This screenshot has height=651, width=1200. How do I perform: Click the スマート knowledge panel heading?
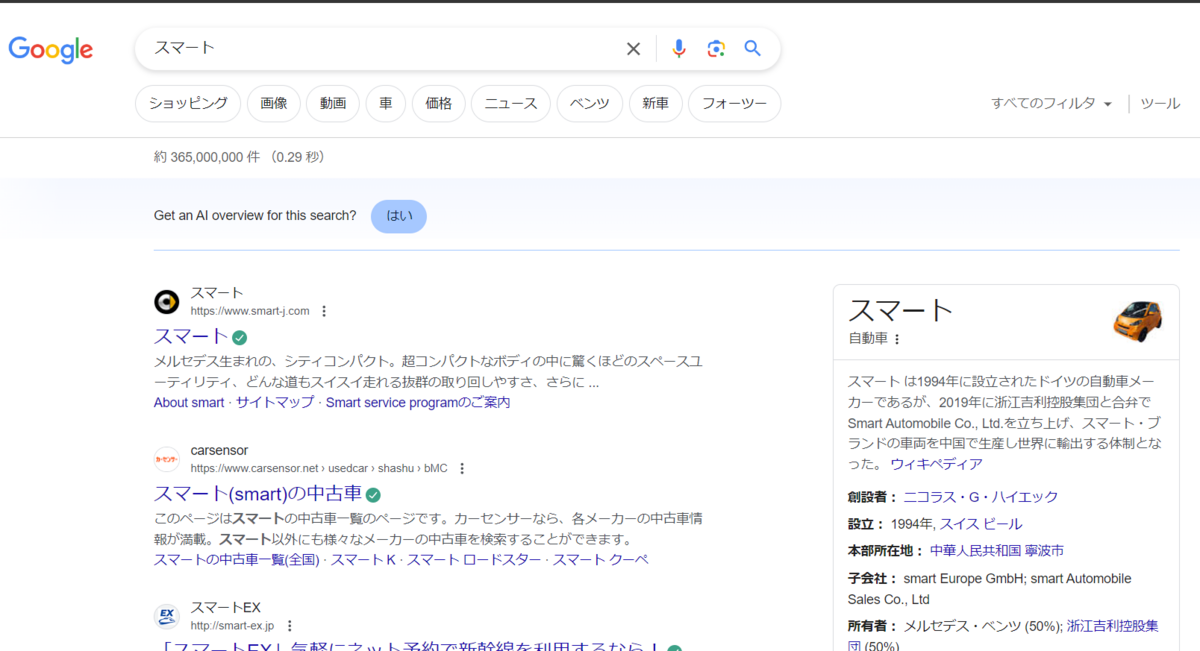click(901, 310)
